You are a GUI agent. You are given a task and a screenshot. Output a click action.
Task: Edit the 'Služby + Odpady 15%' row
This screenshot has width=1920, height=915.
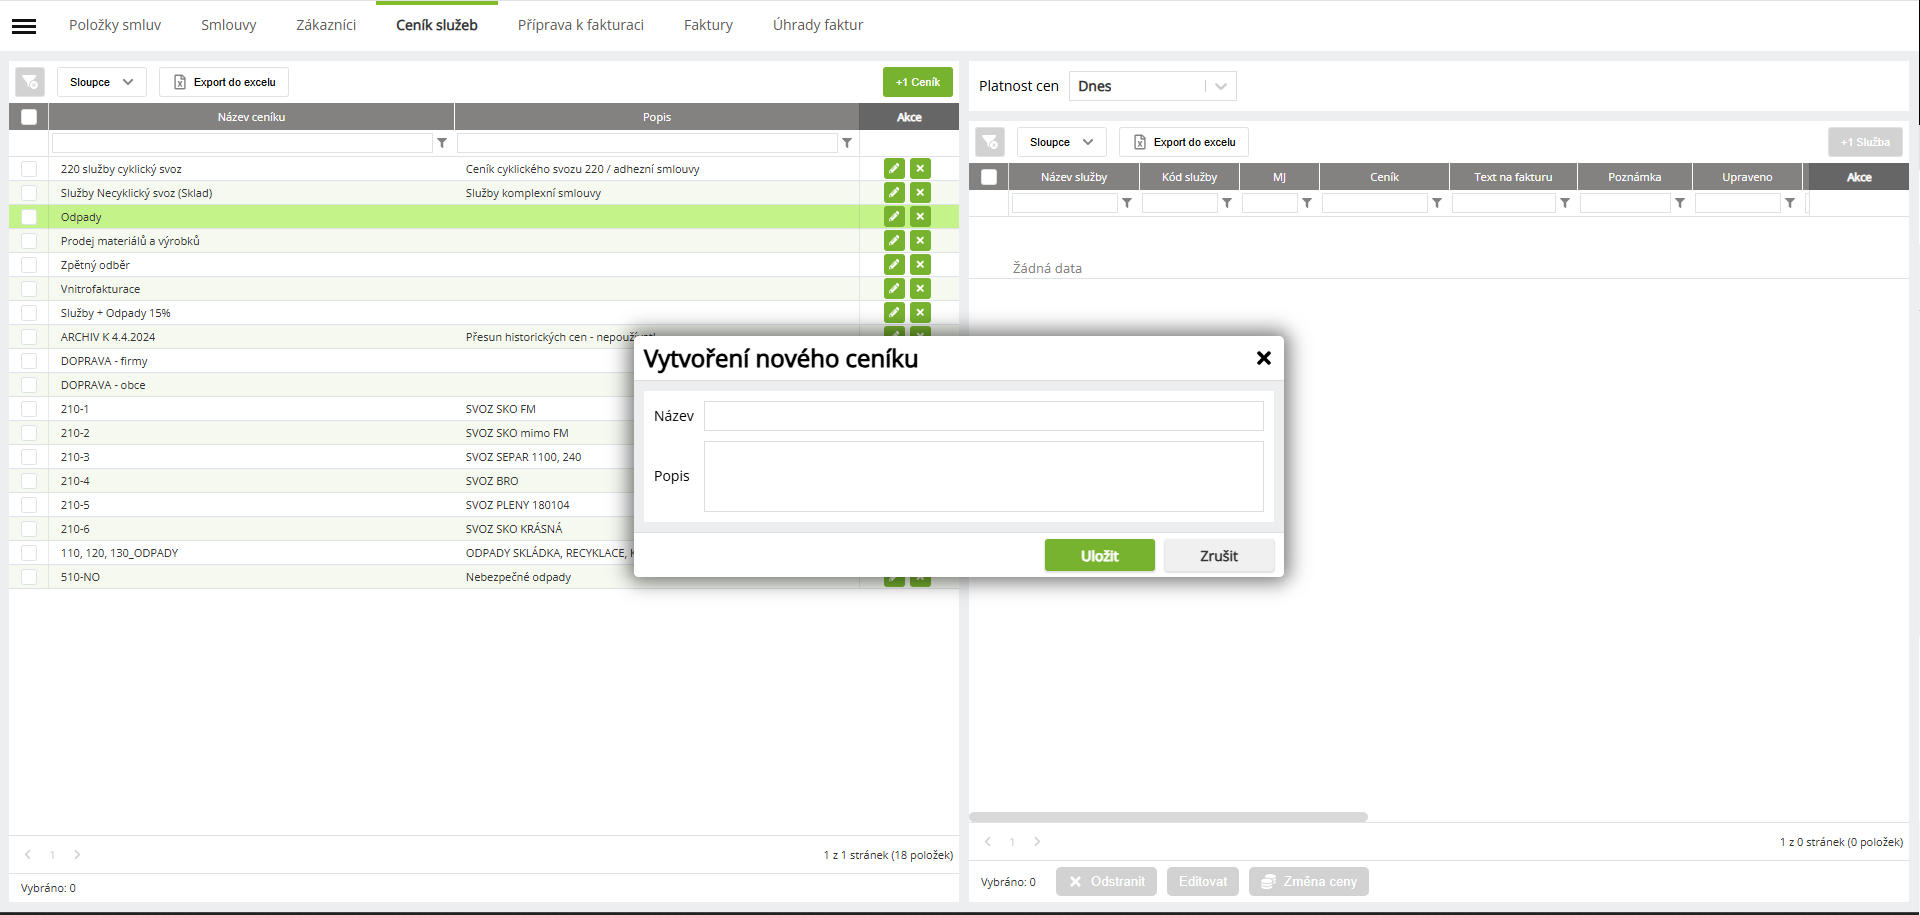pyautogui.click(x=894, y=313)
